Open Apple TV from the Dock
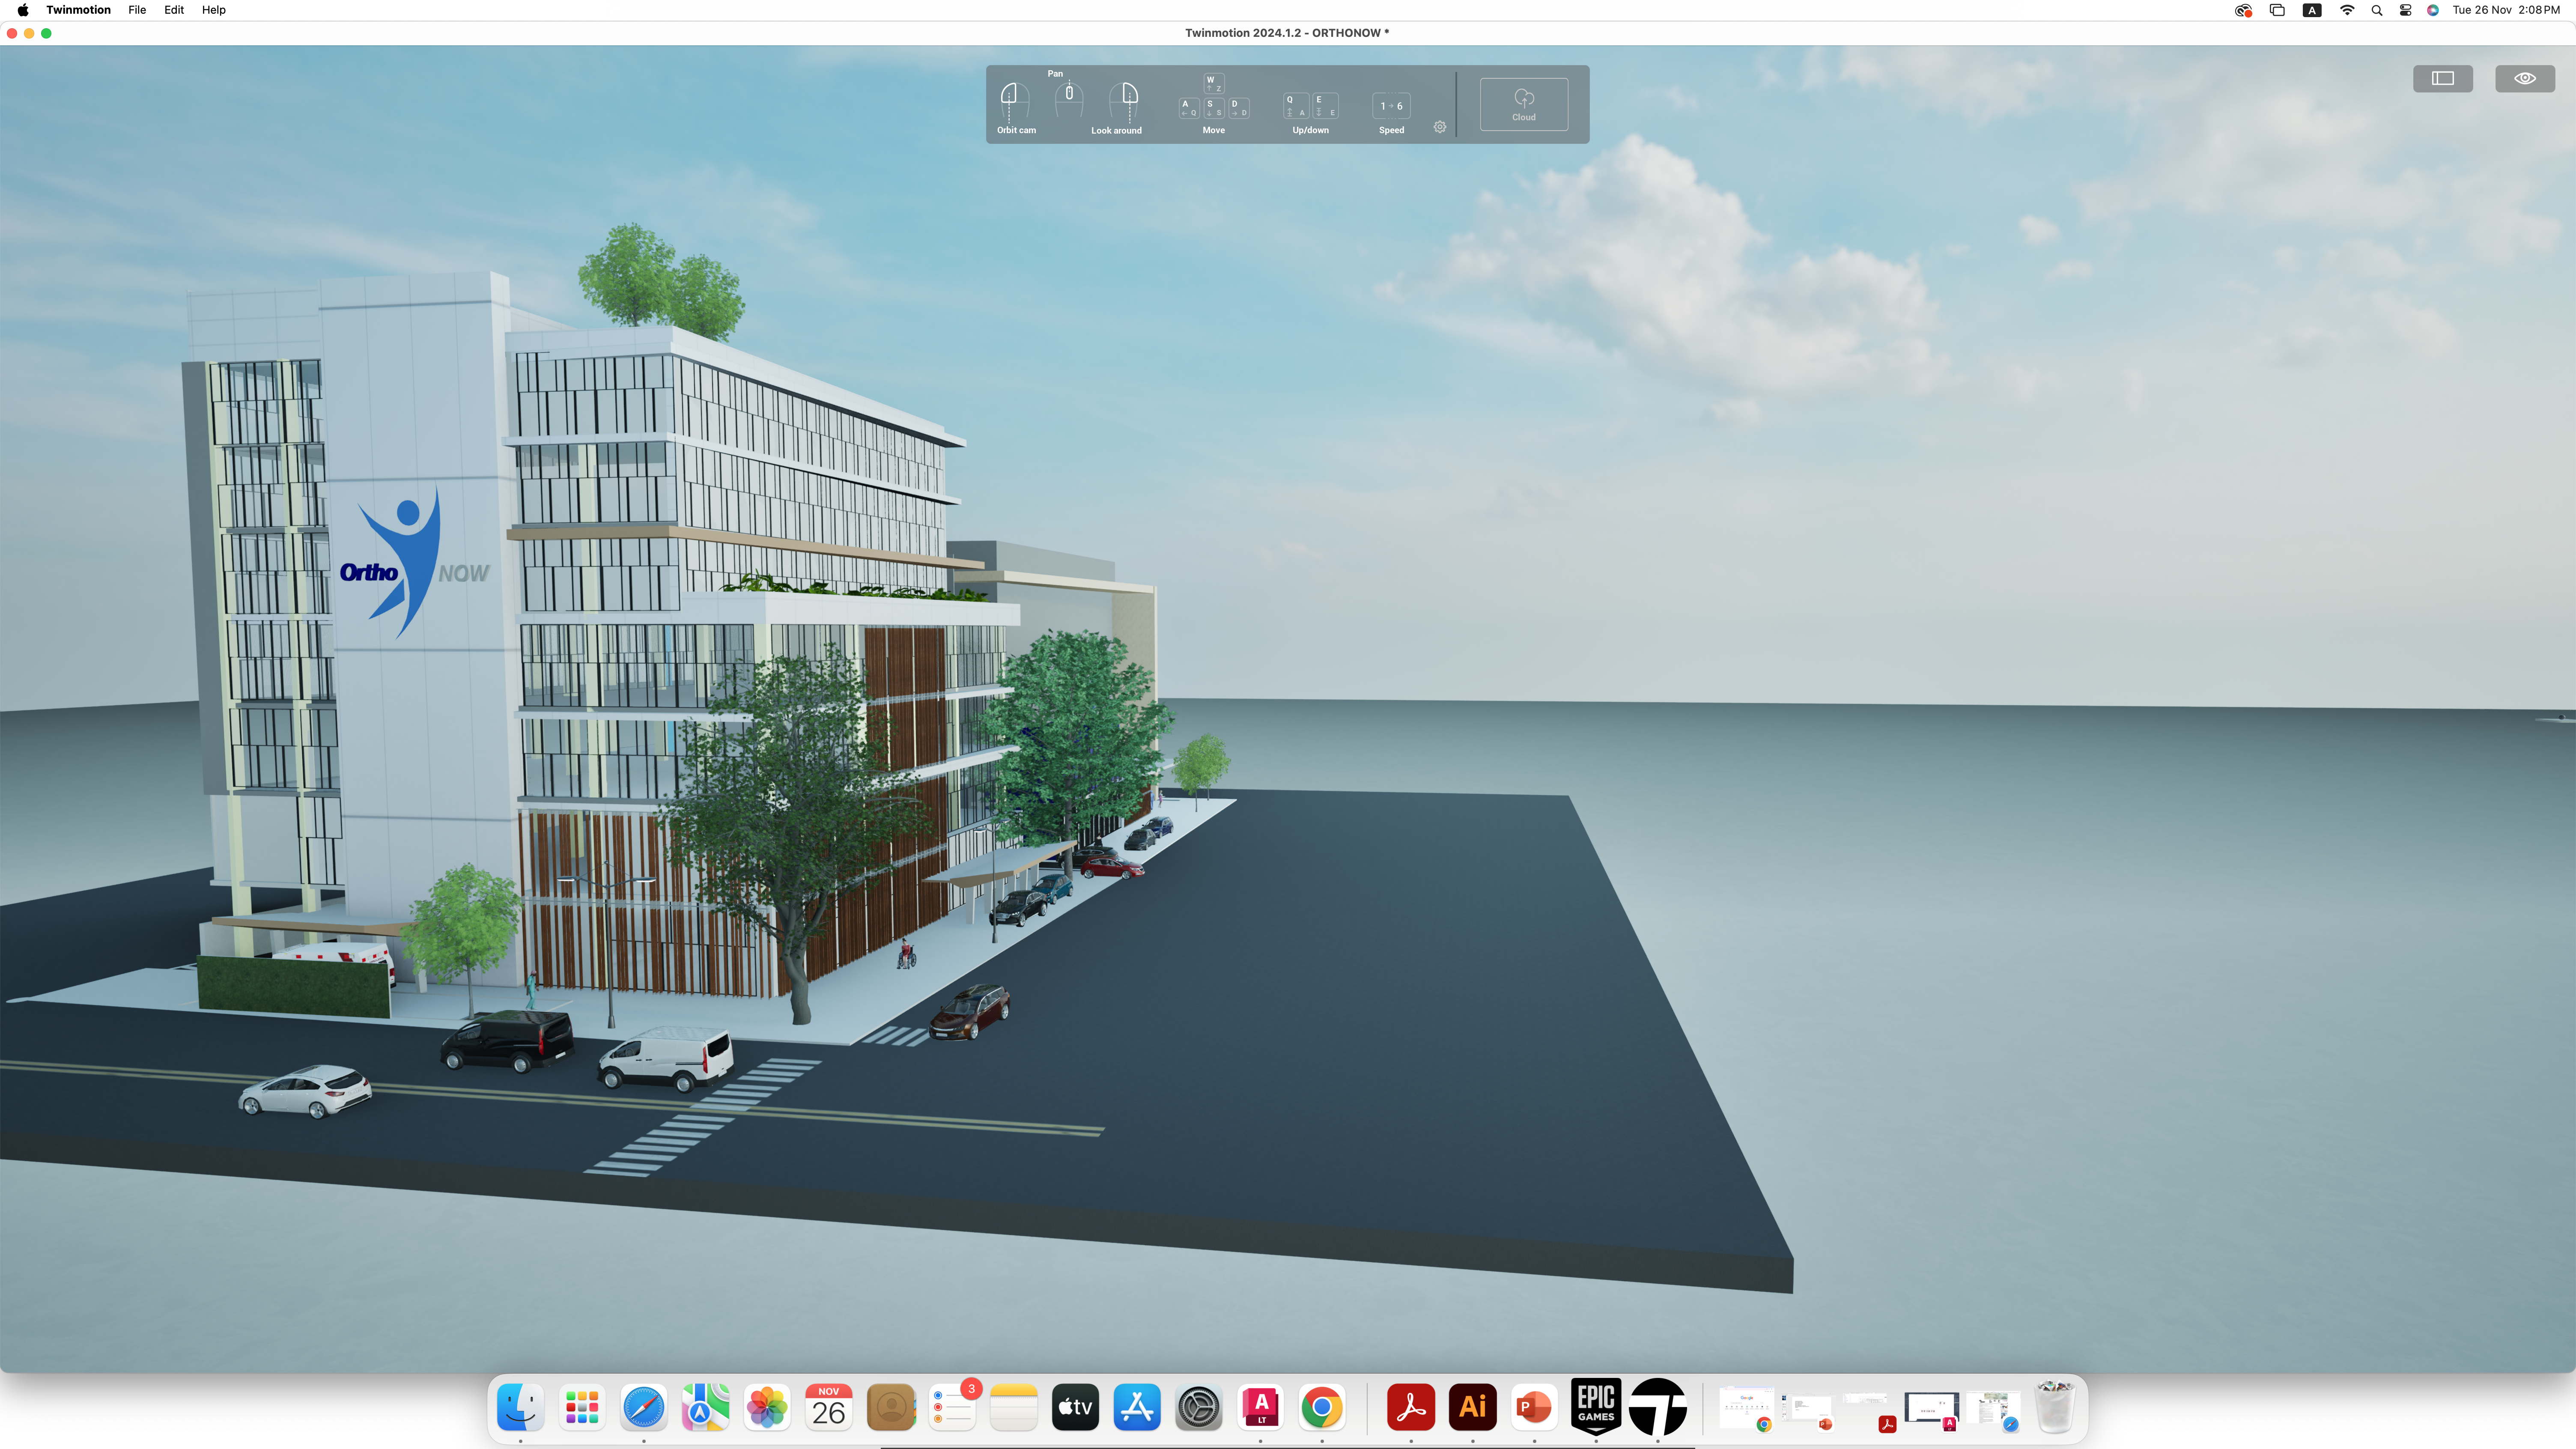 pos(1076,1407)
